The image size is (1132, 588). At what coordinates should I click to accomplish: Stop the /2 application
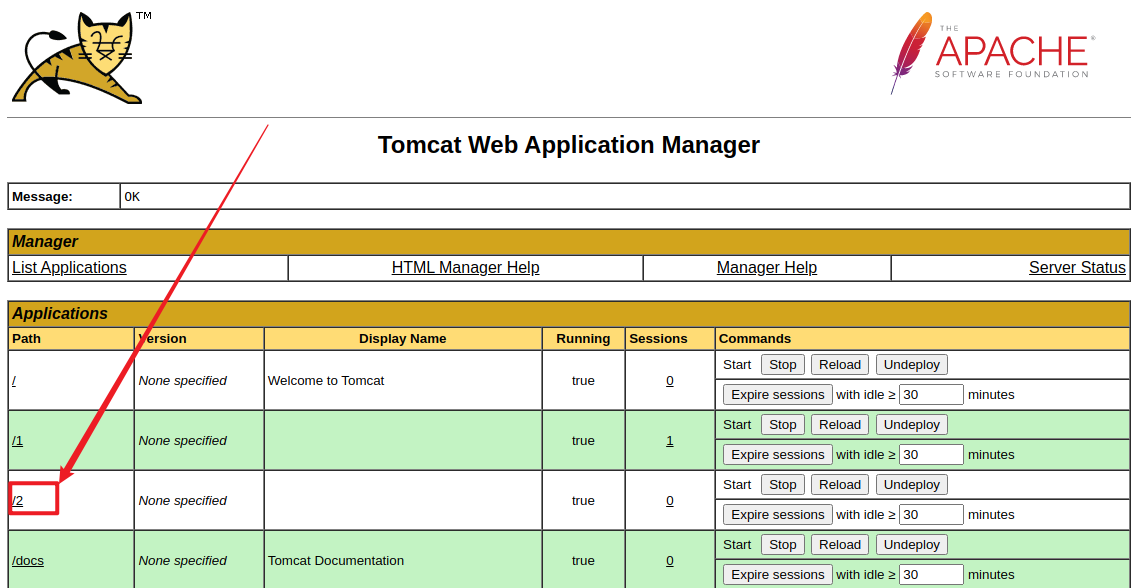783,485
